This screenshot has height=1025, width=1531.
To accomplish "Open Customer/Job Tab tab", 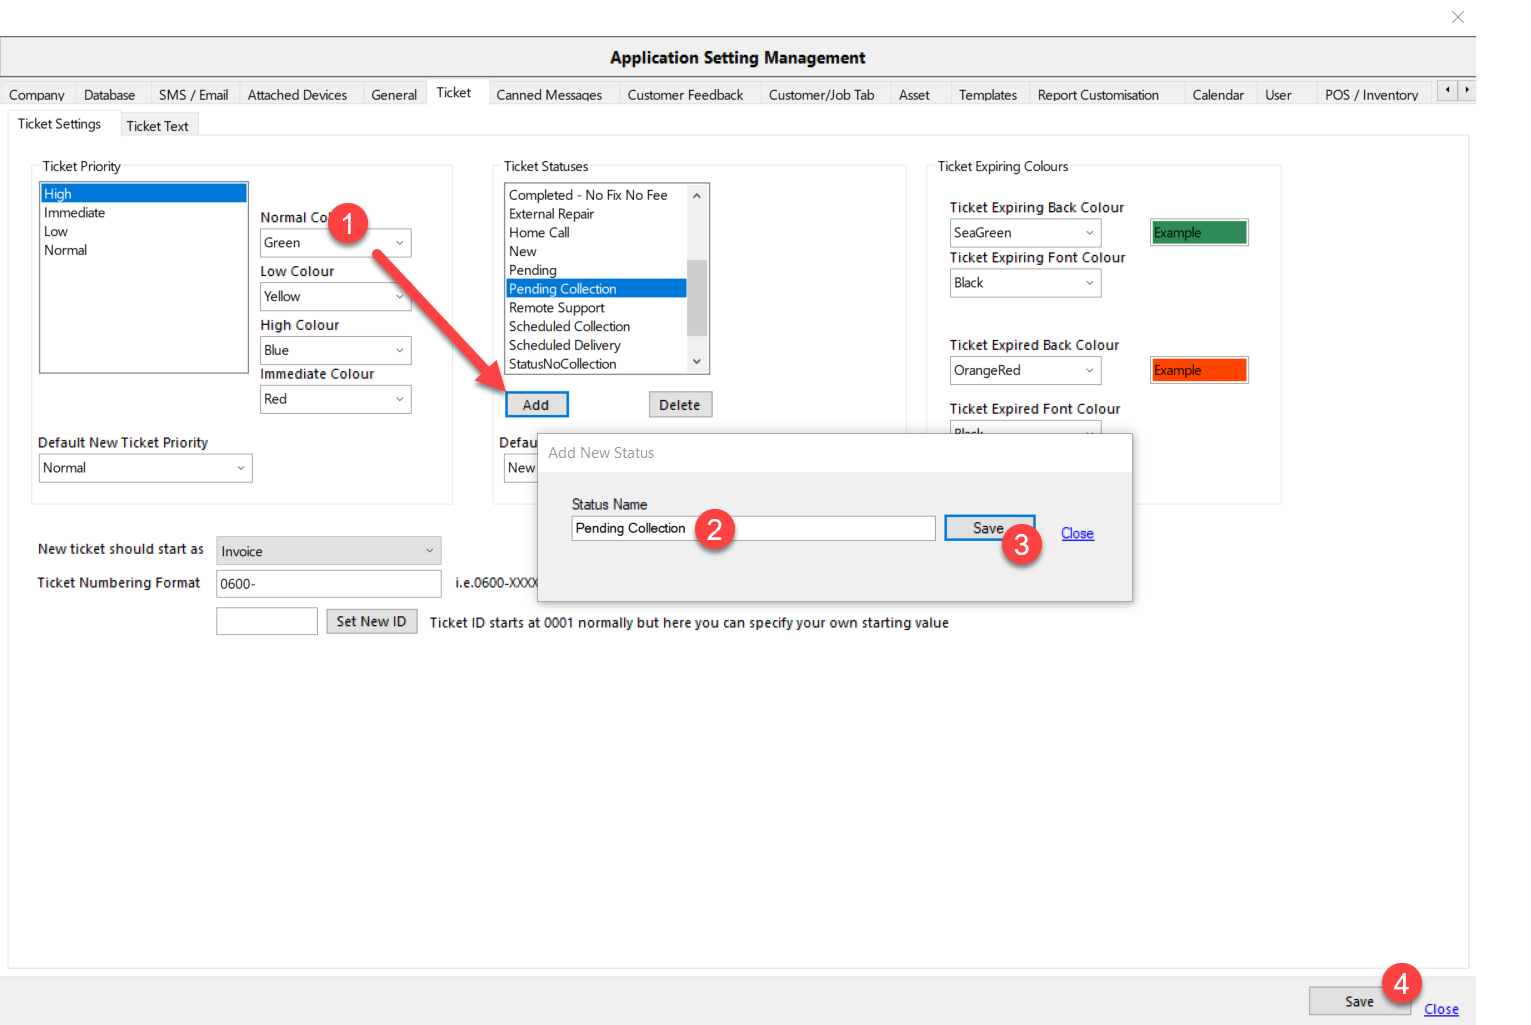I will [821, 95].
